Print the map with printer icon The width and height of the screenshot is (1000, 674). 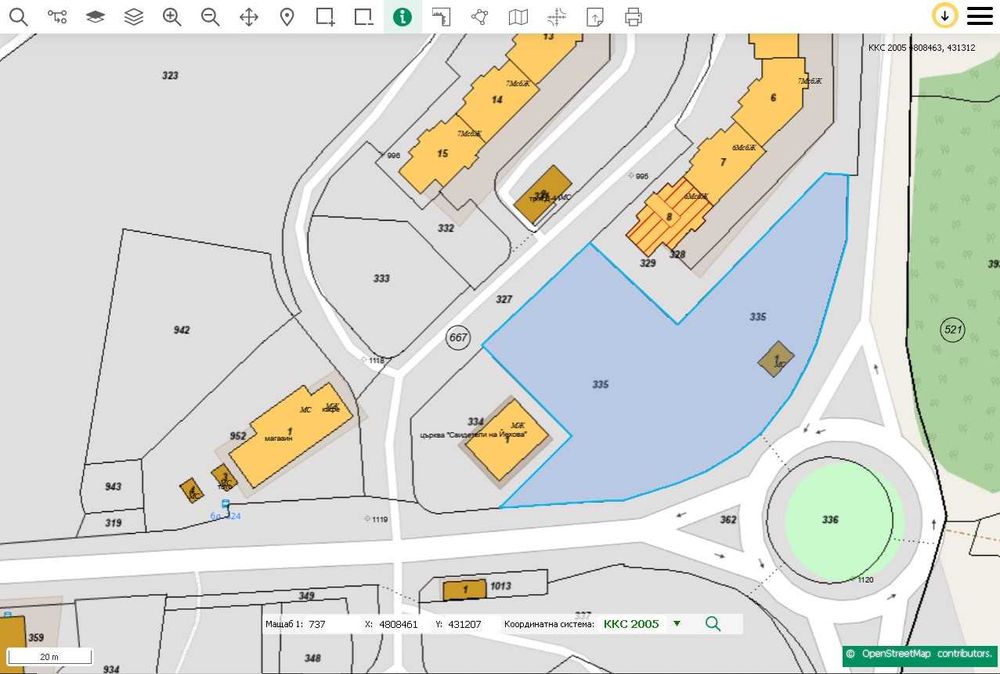tap(633, 17)
